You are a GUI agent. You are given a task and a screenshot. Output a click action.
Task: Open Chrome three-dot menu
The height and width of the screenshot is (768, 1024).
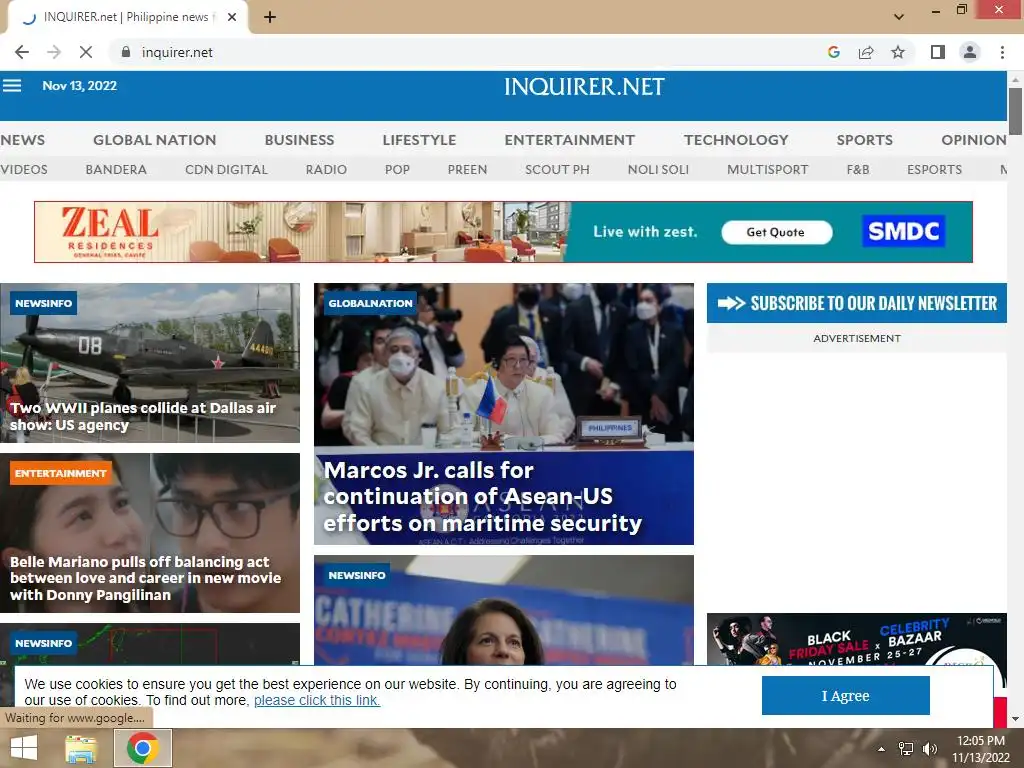(1002, 52)
